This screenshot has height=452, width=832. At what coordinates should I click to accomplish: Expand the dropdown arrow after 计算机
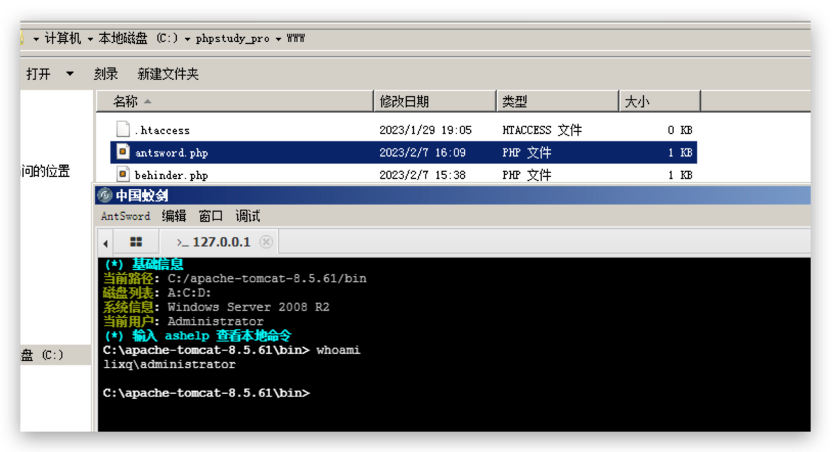click(x=90, y=39)
